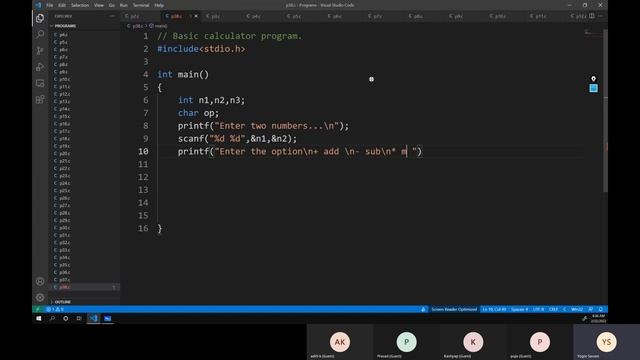Click the remote window indicator in status bar
This screenshot has width=640, height=360.
pyautogui.click(x=38, y=309)
